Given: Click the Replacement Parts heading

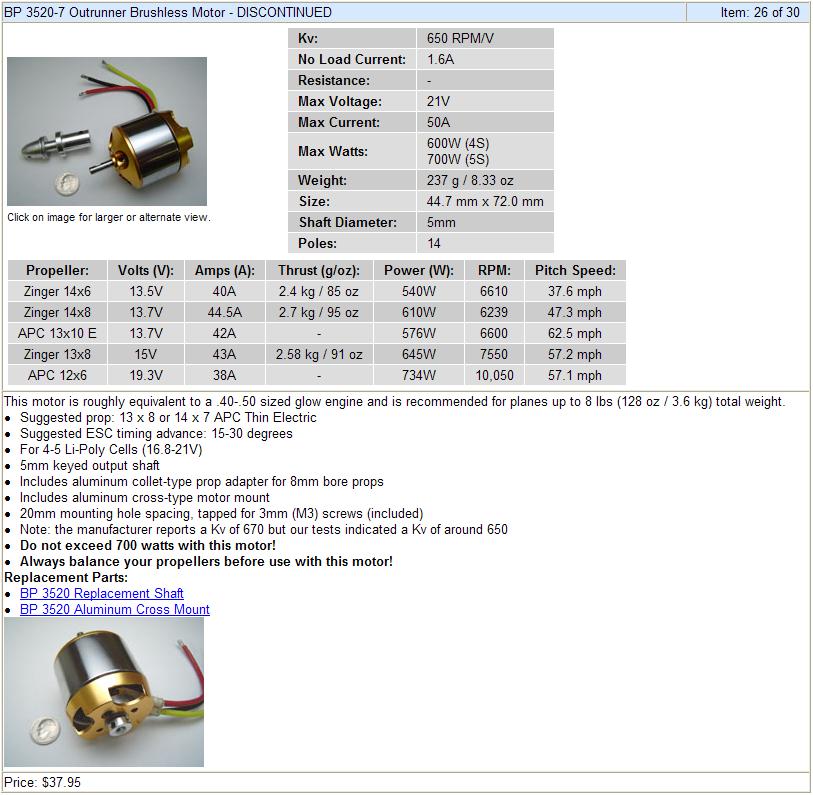Looking at the screenshot, I should click(66, 578).
